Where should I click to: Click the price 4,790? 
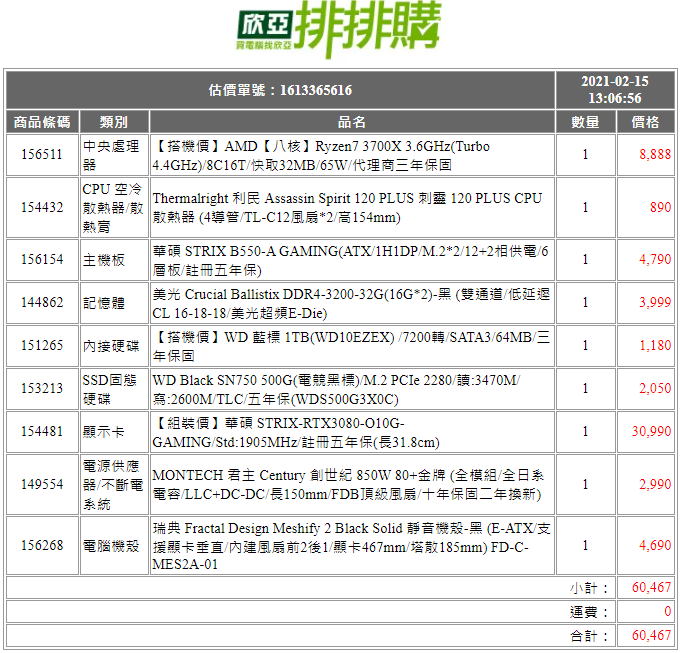click(x=655, y=259)
